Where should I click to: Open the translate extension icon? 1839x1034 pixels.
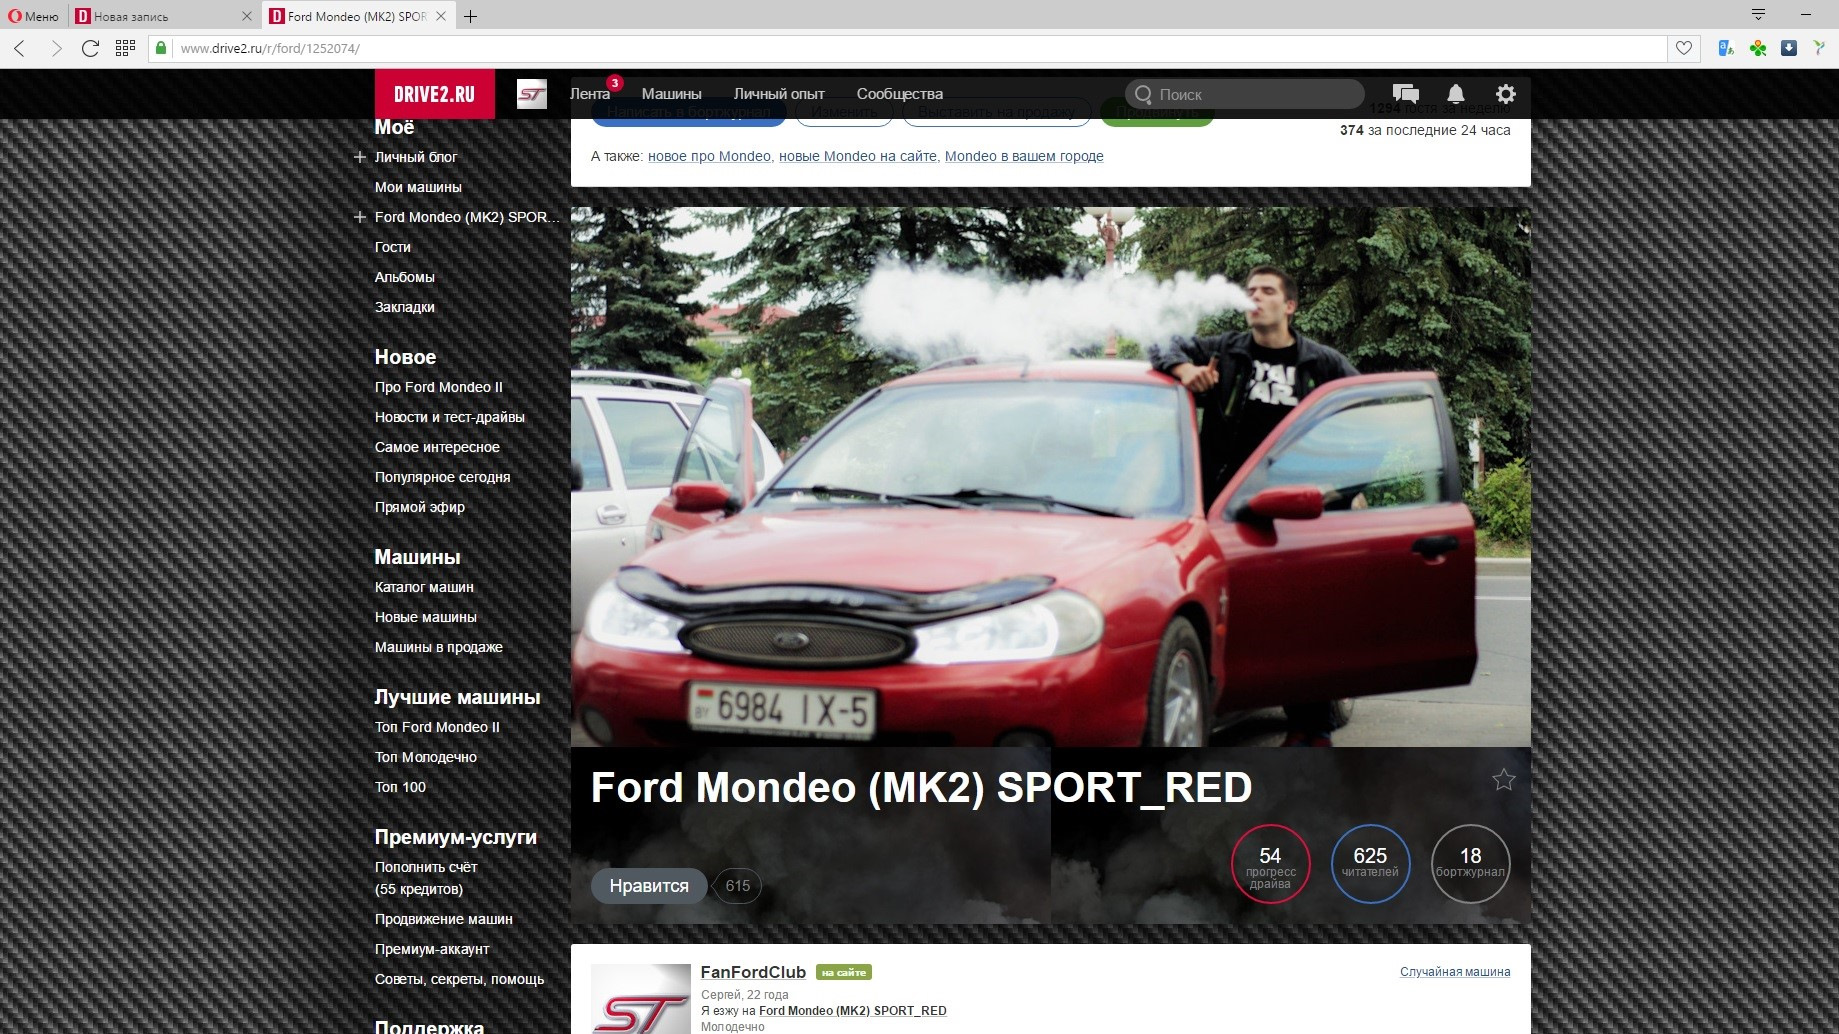tap(1725, 48)
